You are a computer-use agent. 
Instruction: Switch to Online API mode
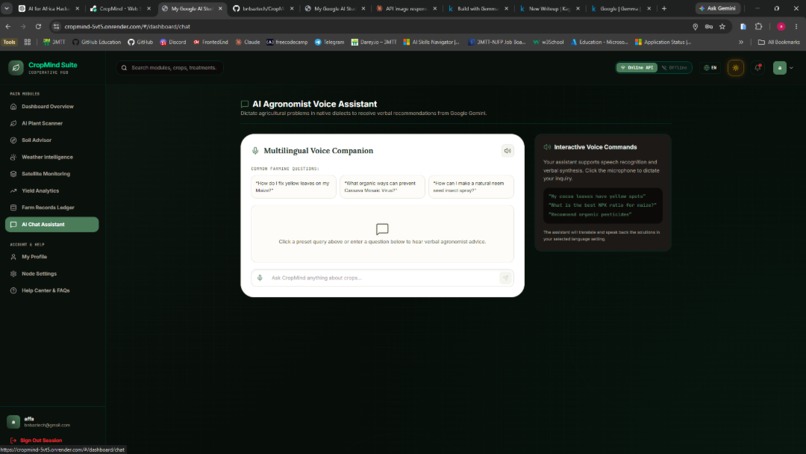tap(637, 67)
